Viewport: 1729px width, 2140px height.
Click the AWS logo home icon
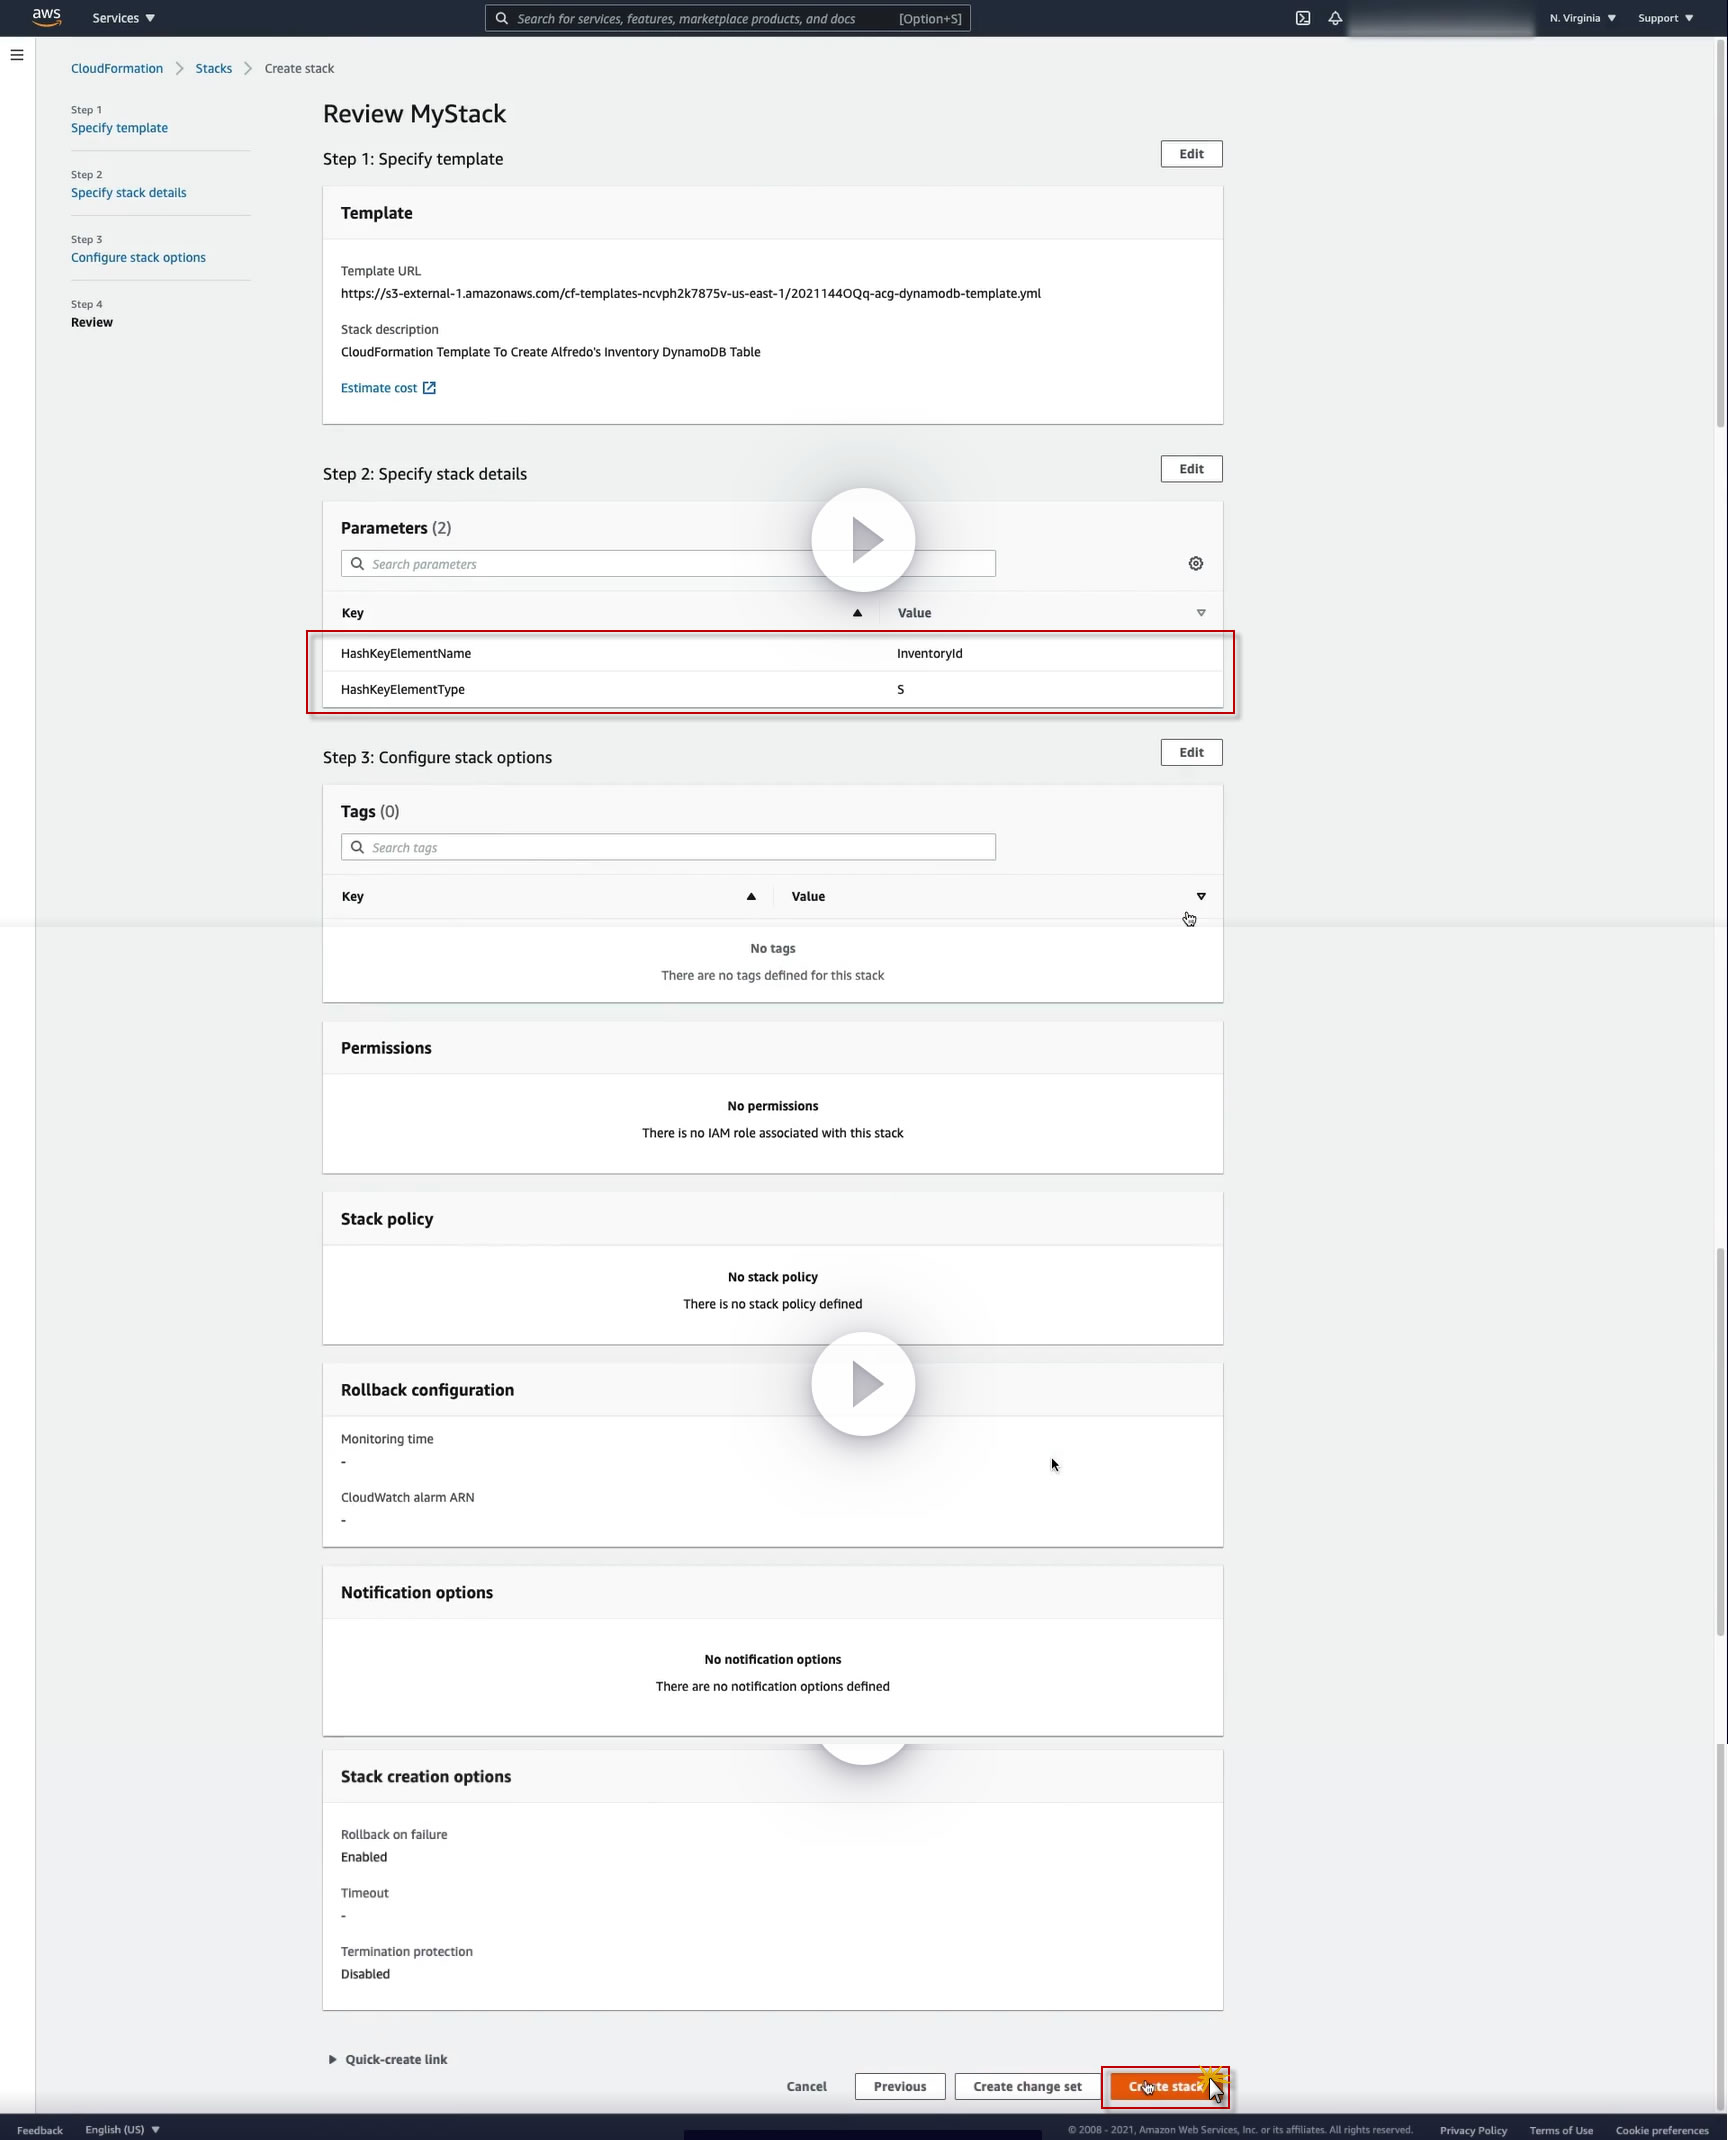[x=47, y=17]
